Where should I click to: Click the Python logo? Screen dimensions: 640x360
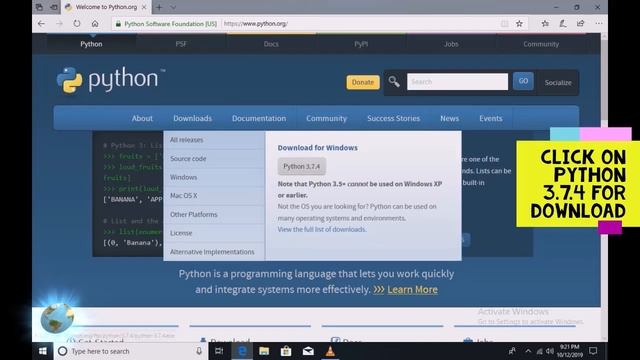coord(111,80)
